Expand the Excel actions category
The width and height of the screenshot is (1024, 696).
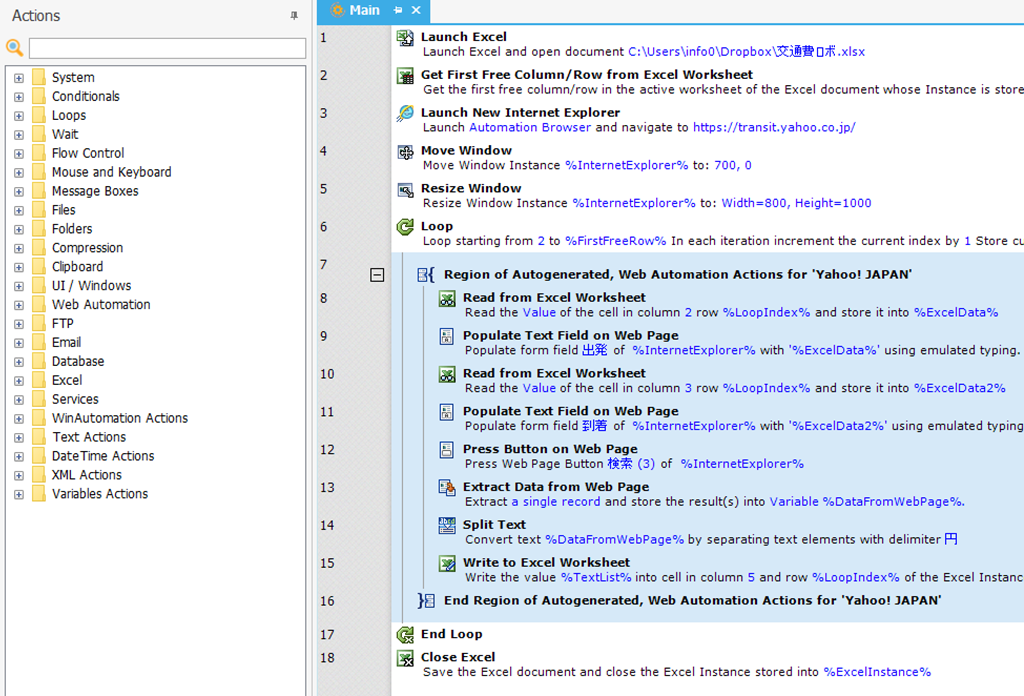19,381
